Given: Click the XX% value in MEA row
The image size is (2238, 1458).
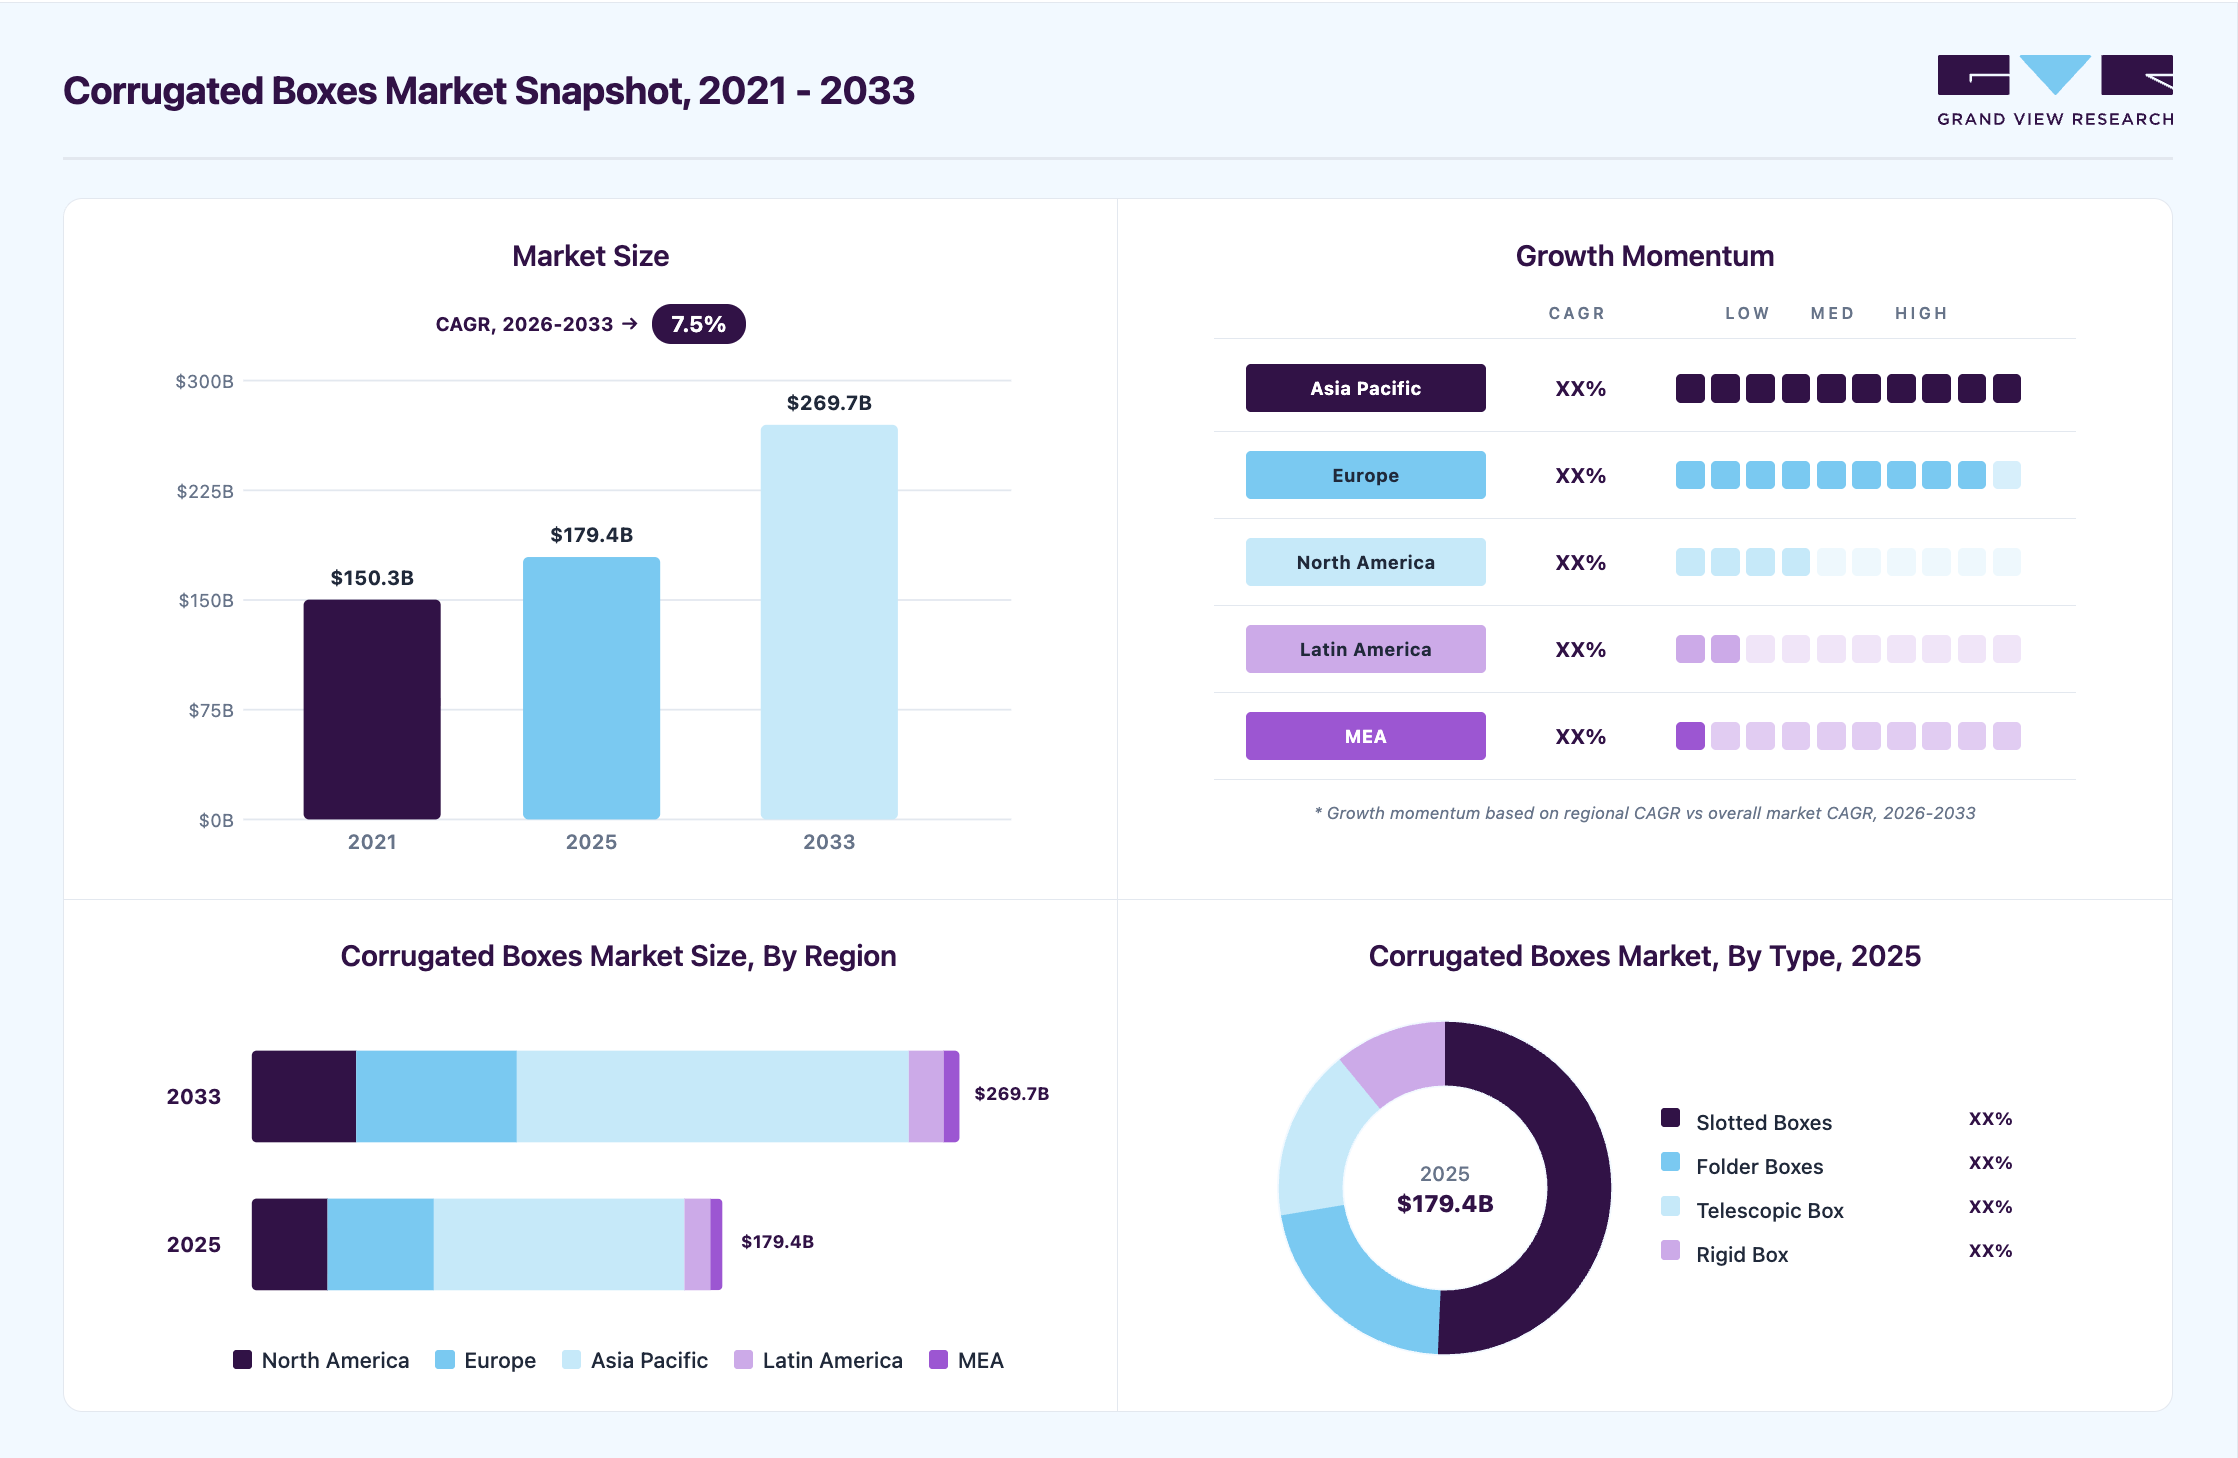Looking at the screenshot, I should point(1580,737).
